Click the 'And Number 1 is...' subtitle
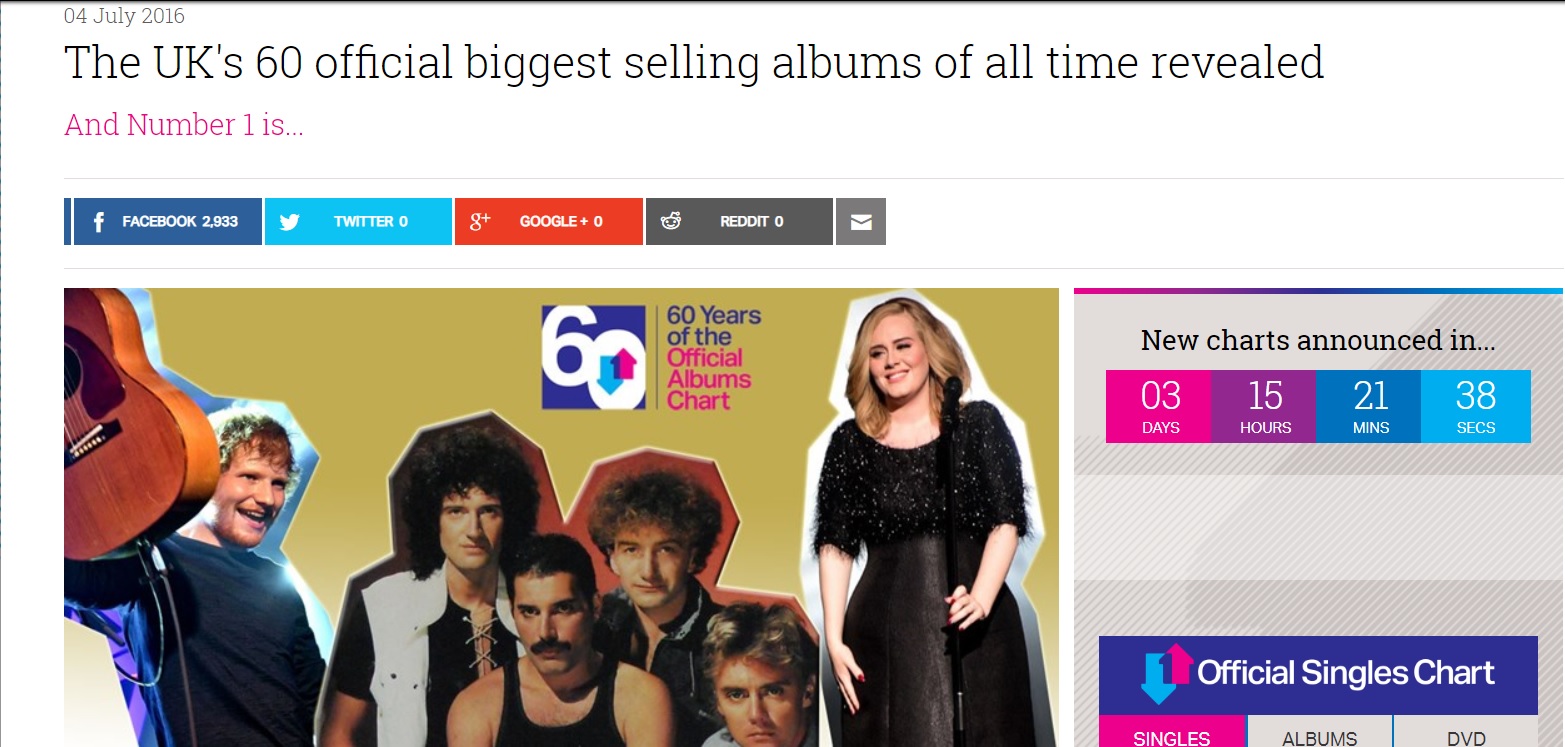 [x=184, y=125]
